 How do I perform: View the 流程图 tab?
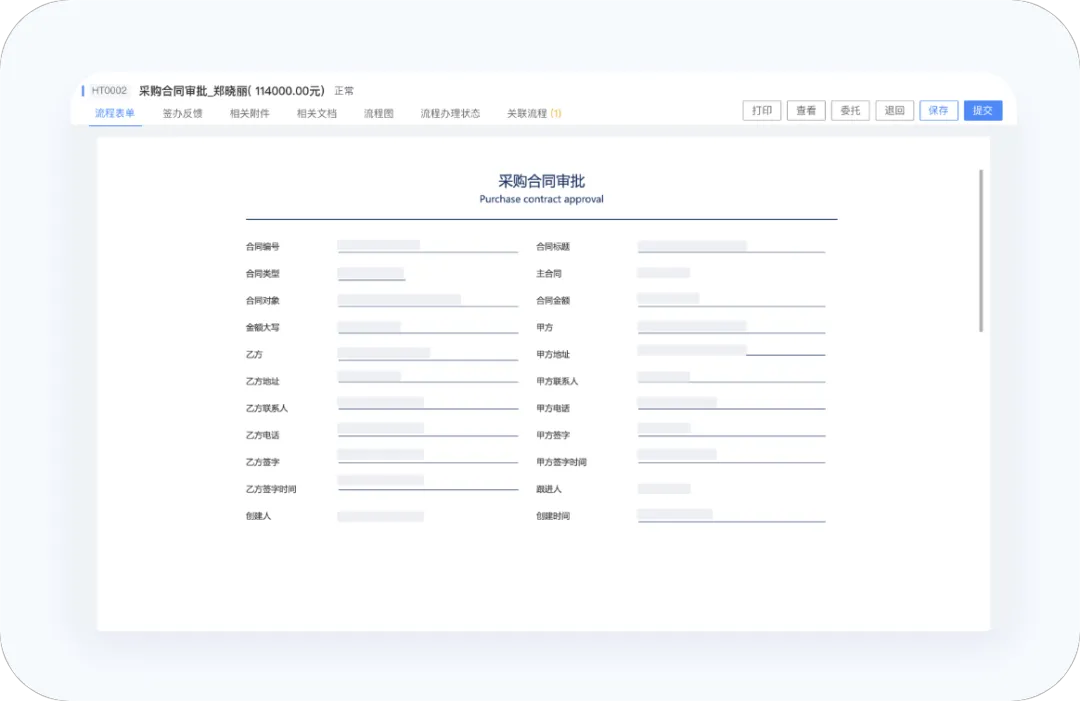coord(378,113)
